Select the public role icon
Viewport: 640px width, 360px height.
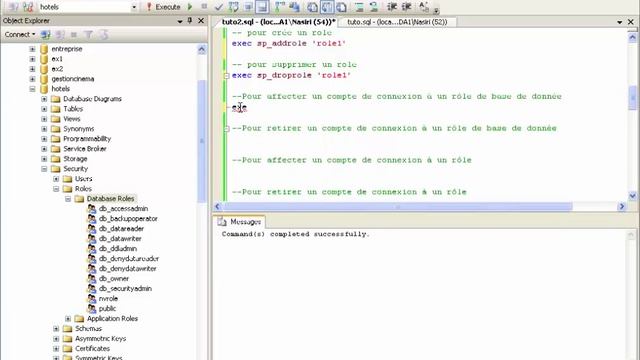92,309
